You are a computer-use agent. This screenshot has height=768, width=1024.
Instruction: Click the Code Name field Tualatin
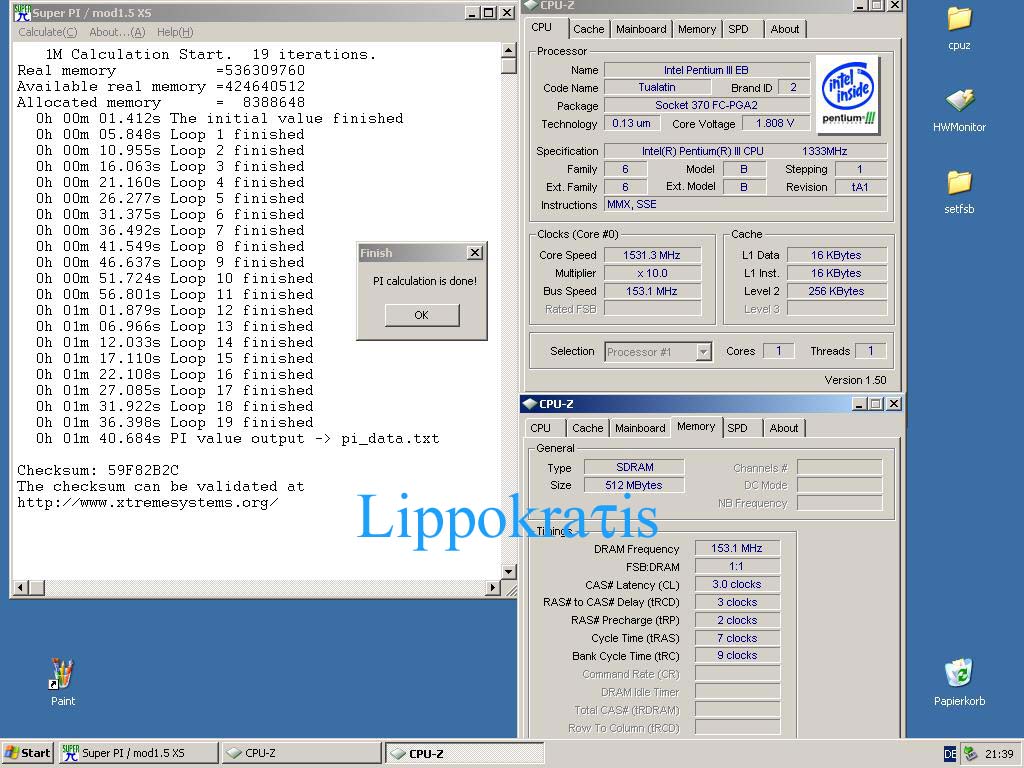(x=657, y=87)
